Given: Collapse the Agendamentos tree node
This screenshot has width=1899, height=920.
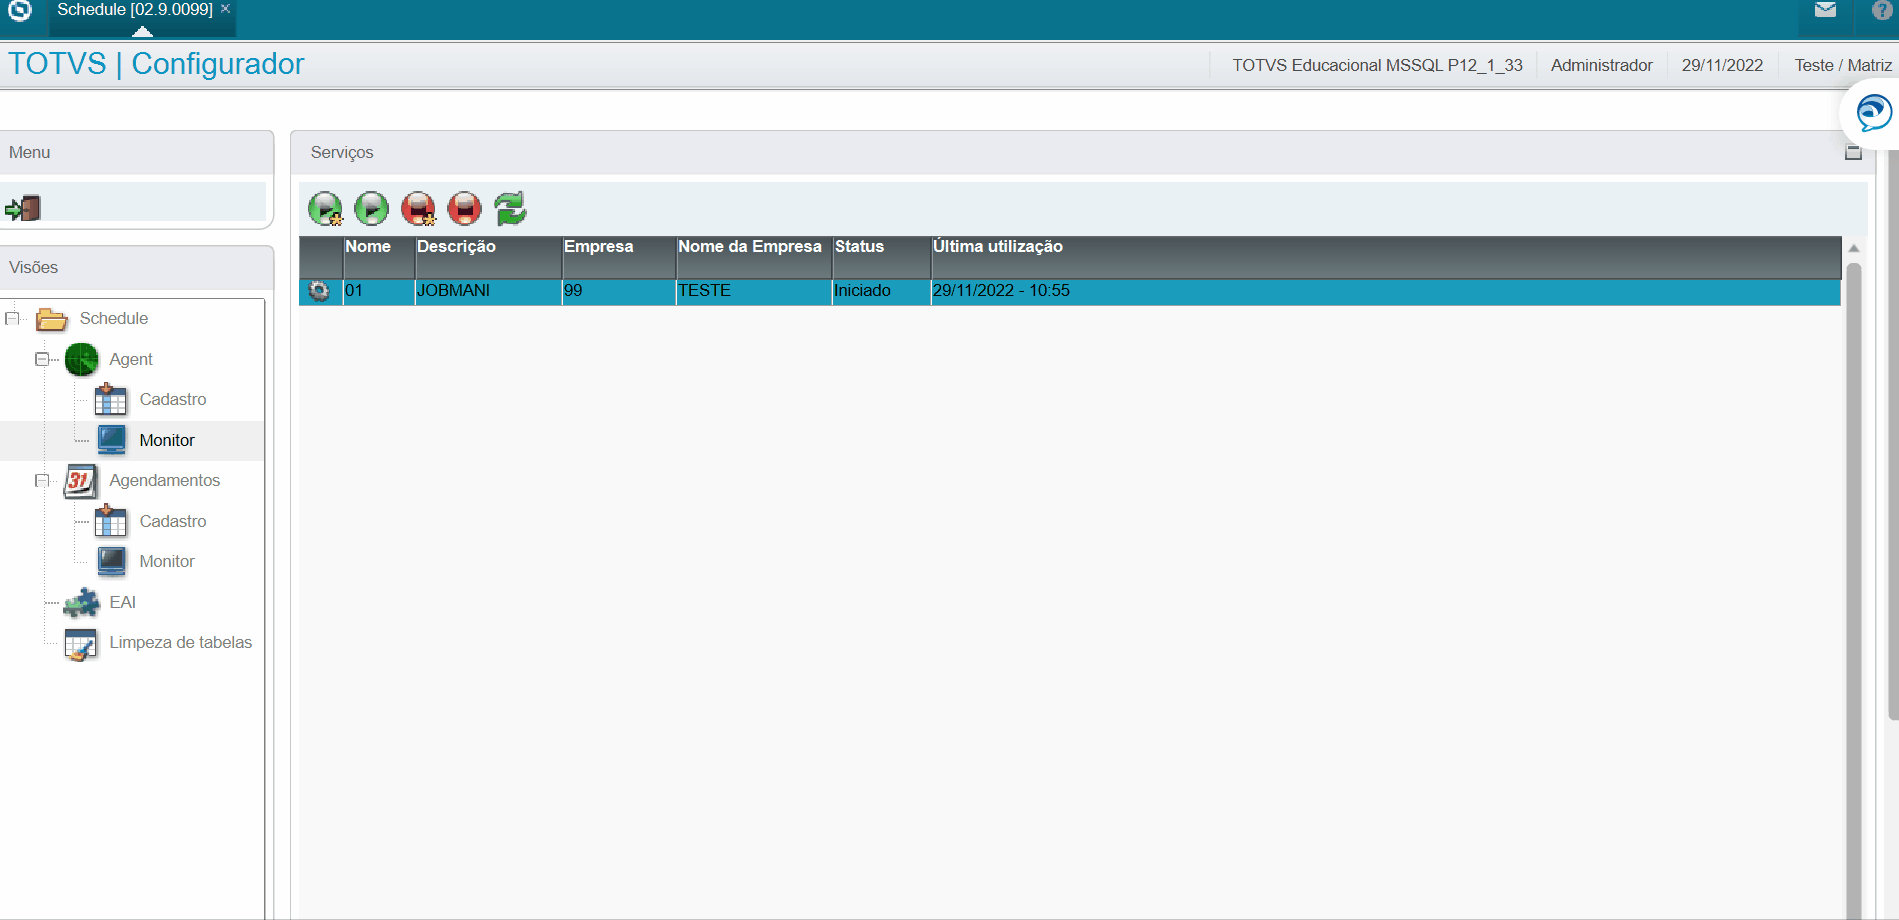Looking at the screenshot, I should [42, 481].
